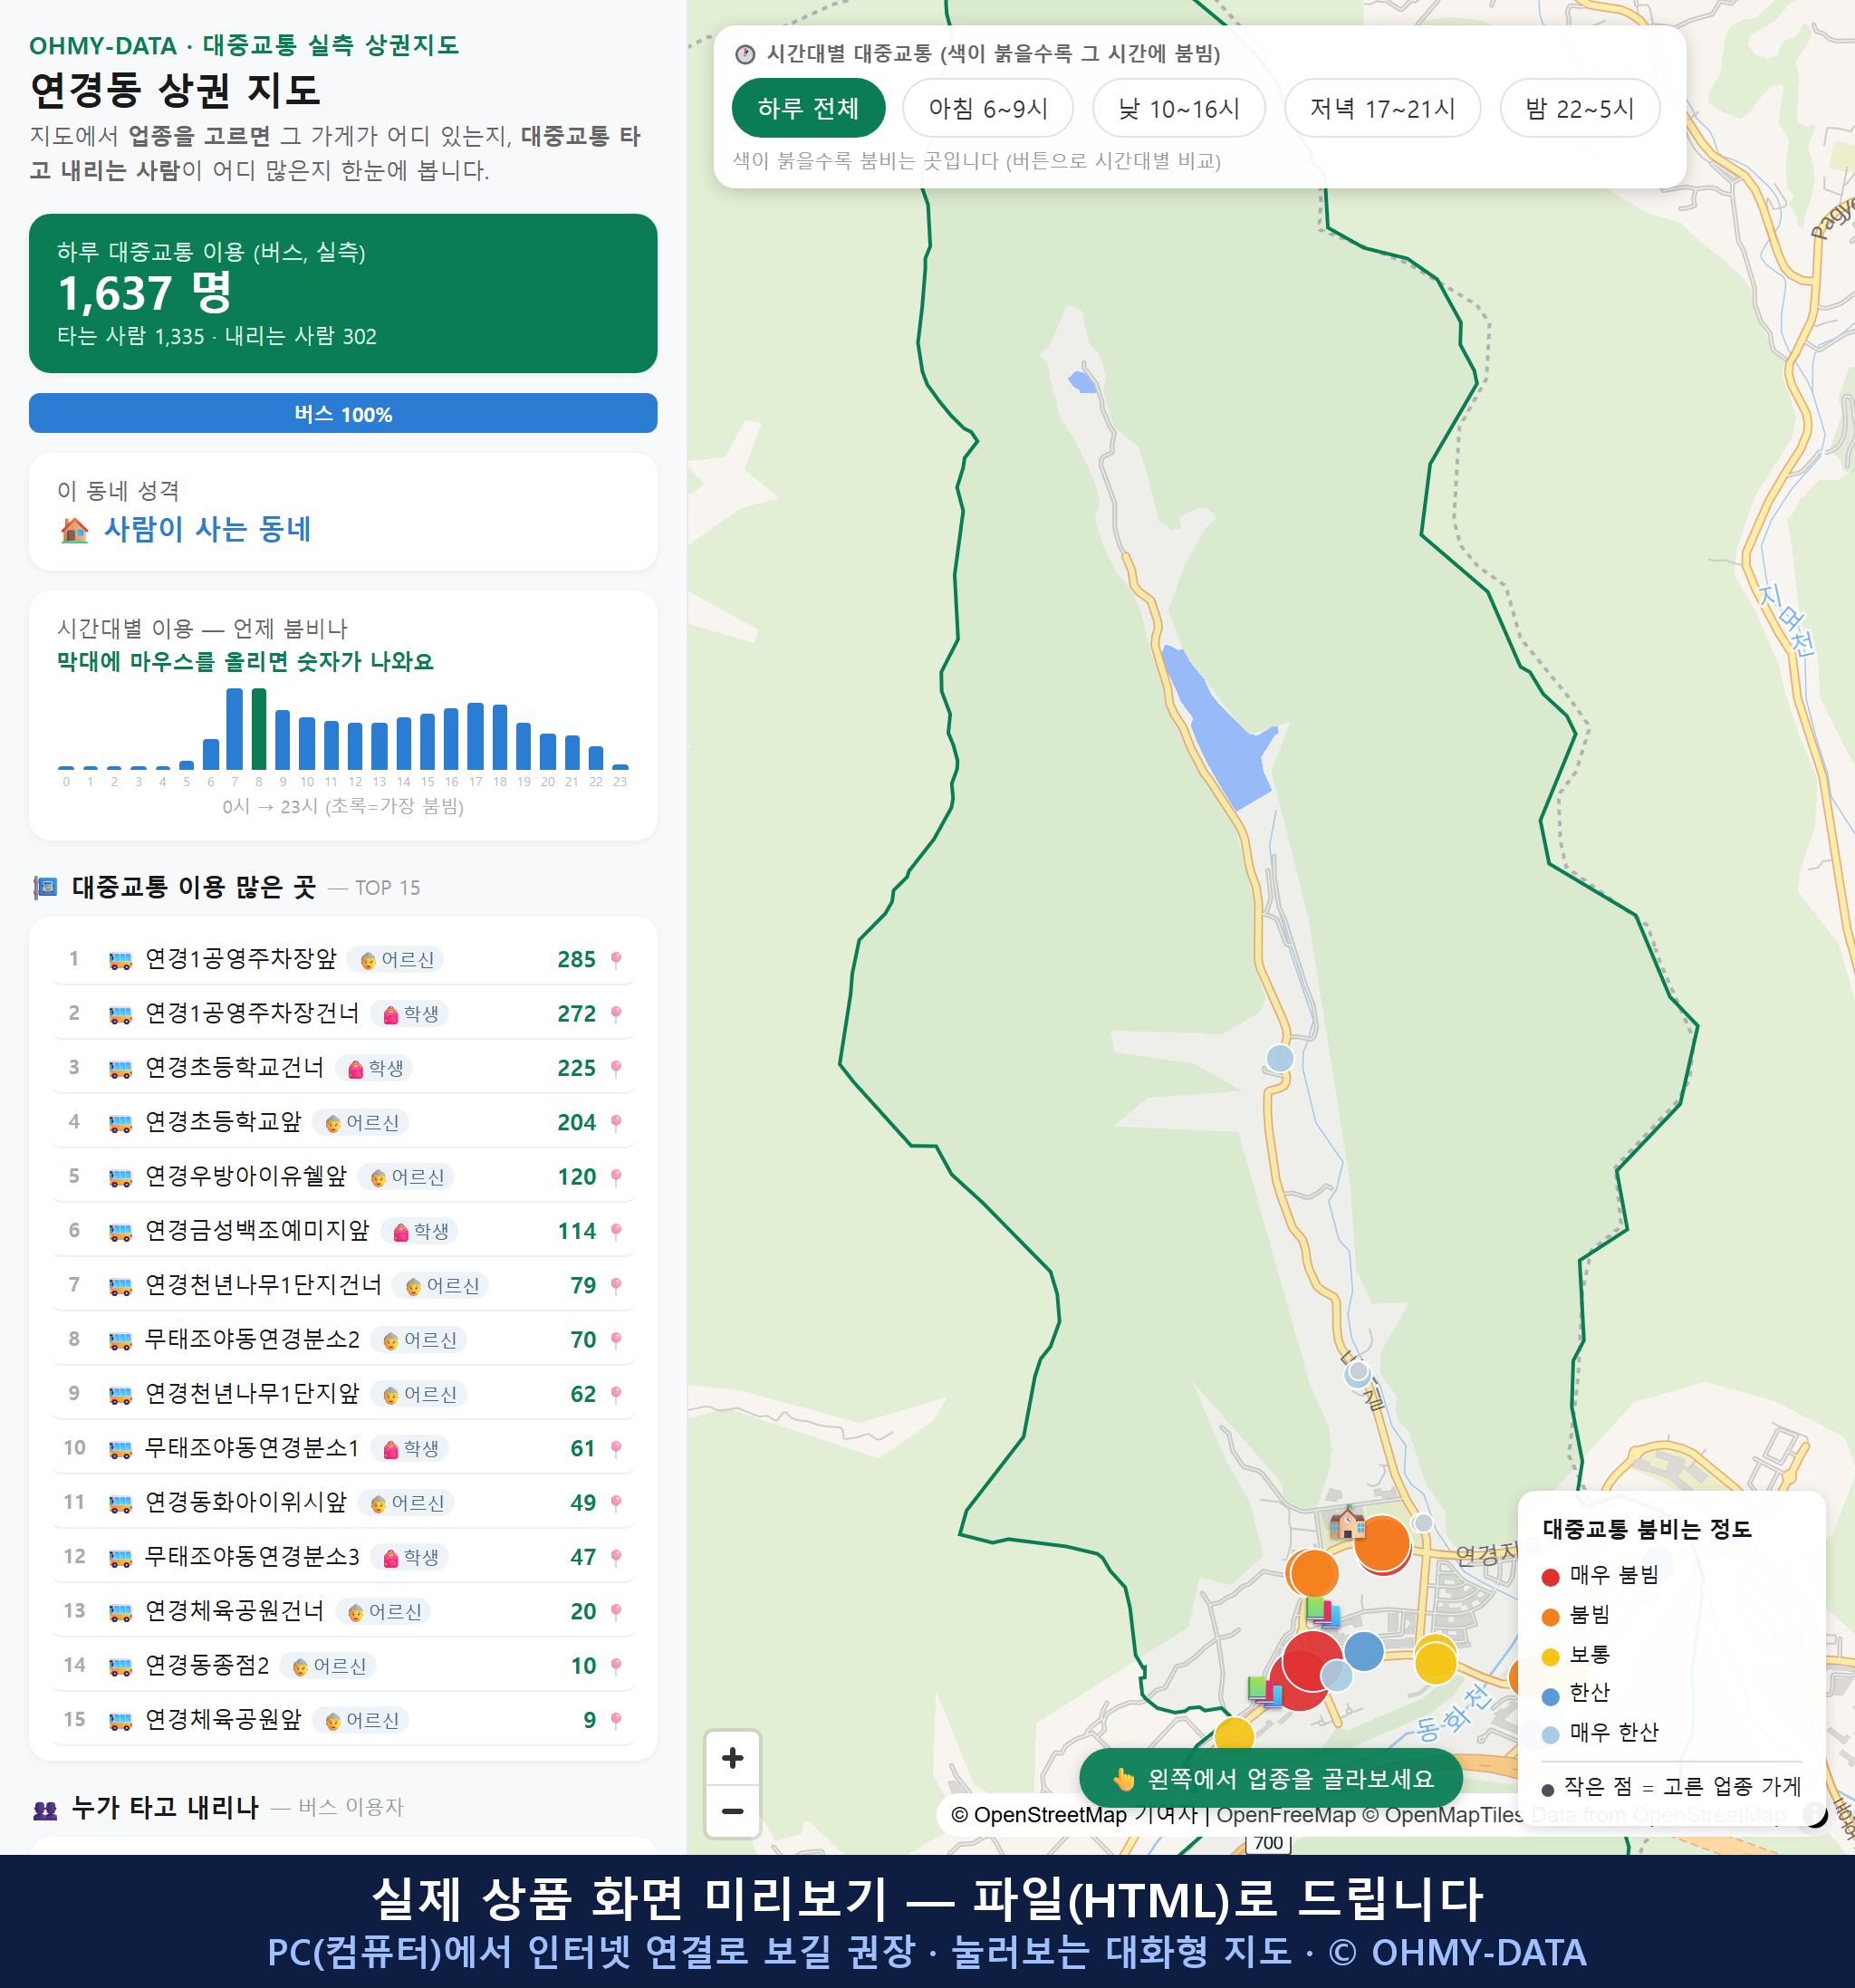Viewport: 1855px width, 1988px height.
Task: Click the bus icon for 연경체육공원앞
Action: pos(120,1721)
